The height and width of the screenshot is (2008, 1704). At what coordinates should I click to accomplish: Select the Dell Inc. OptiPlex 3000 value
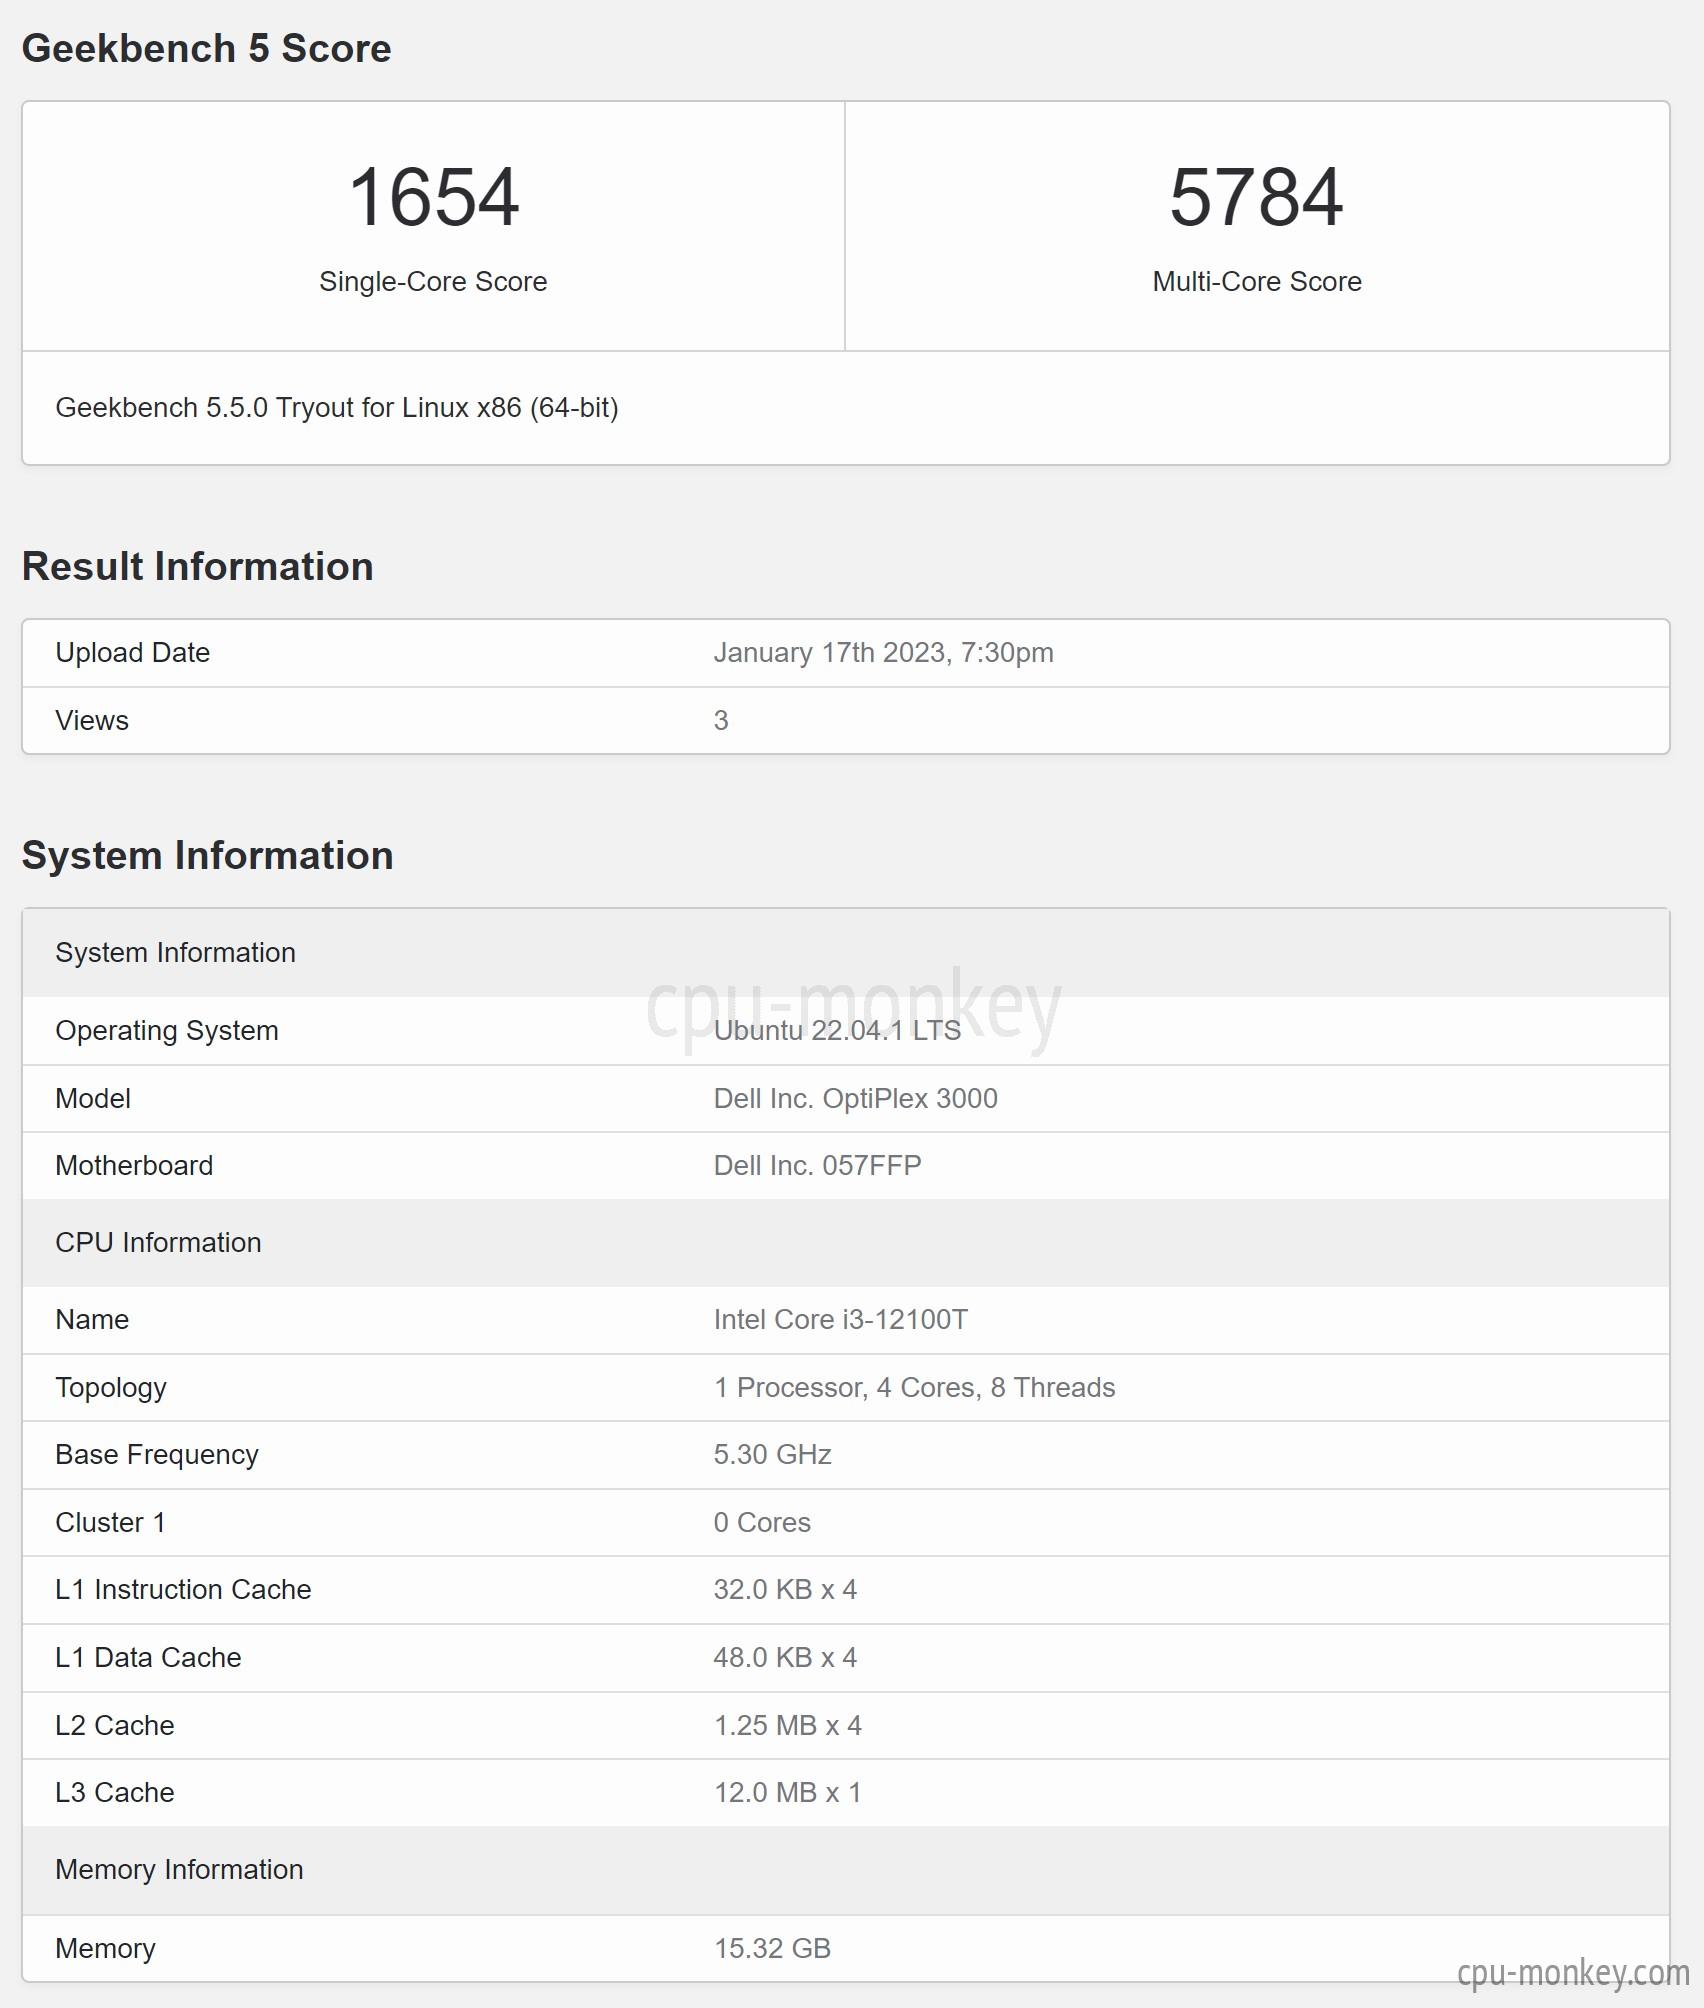[x=855, y=1099]
